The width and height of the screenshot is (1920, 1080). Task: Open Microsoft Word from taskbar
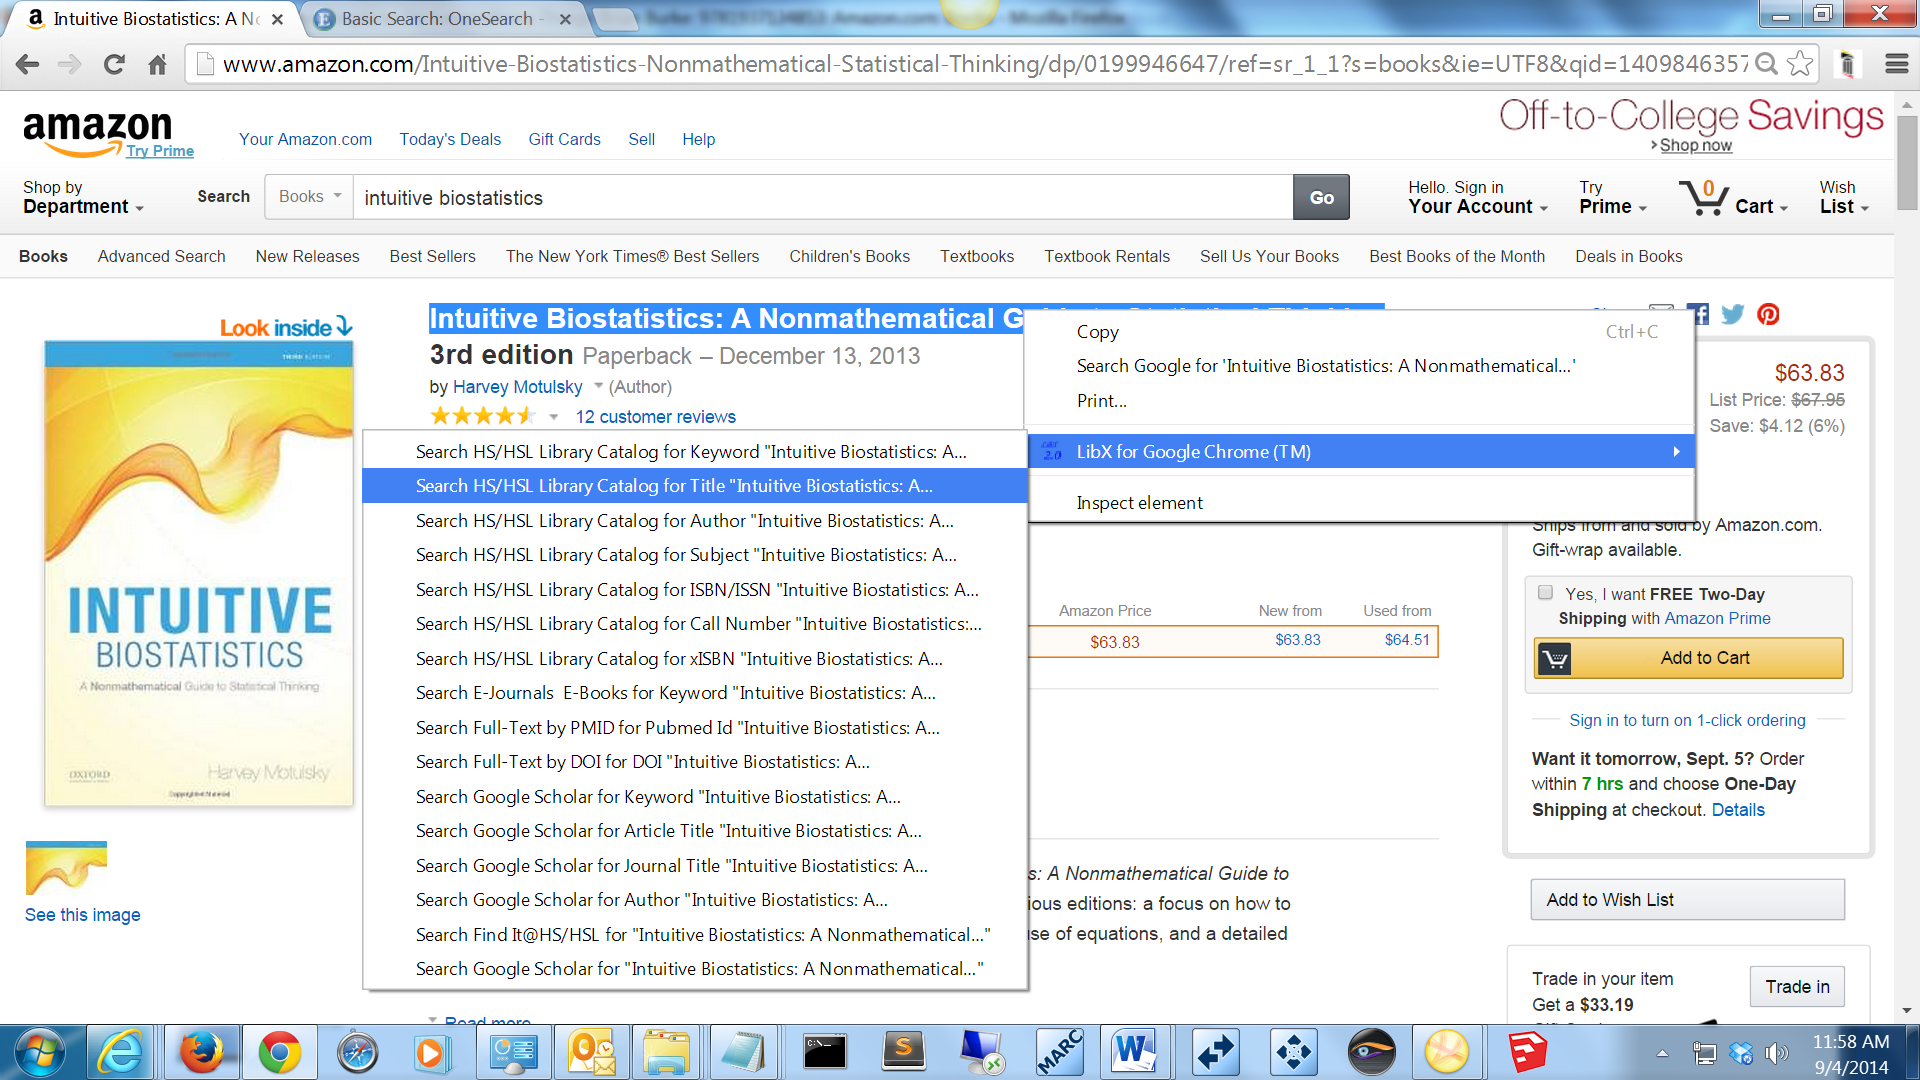point(1135,1052)
